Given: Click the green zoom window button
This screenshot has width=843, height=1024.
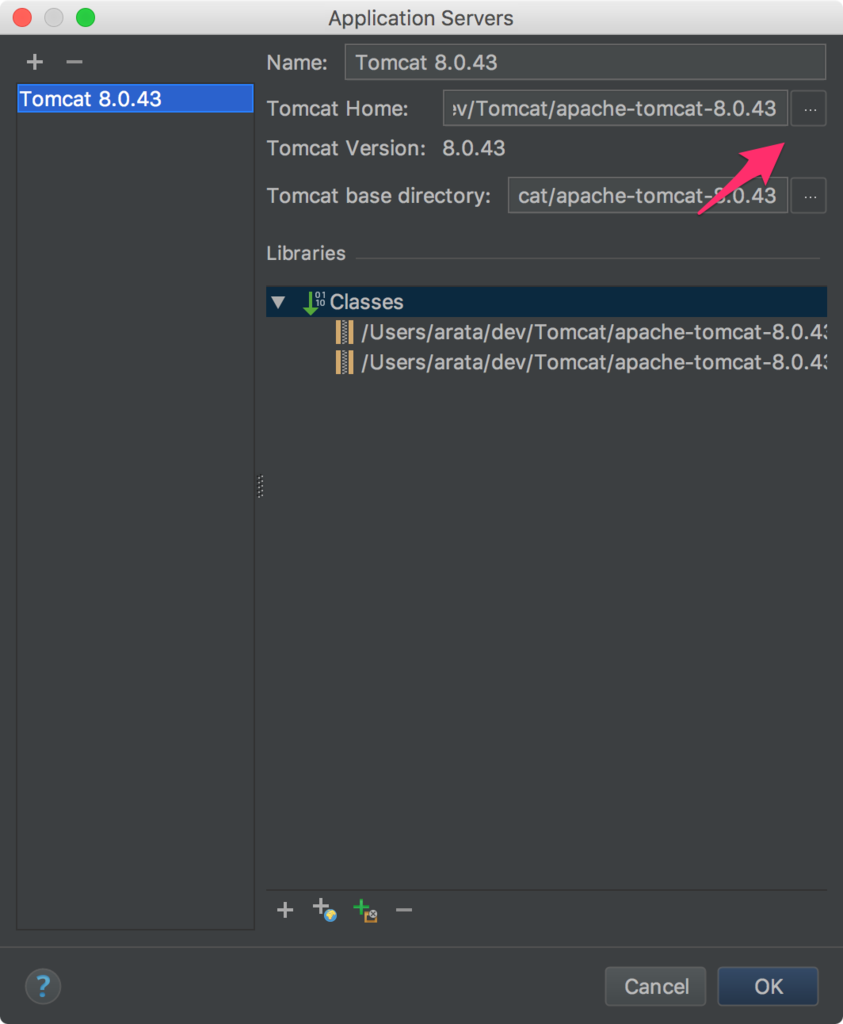Looking at the screenshot, I should [86, 17].
